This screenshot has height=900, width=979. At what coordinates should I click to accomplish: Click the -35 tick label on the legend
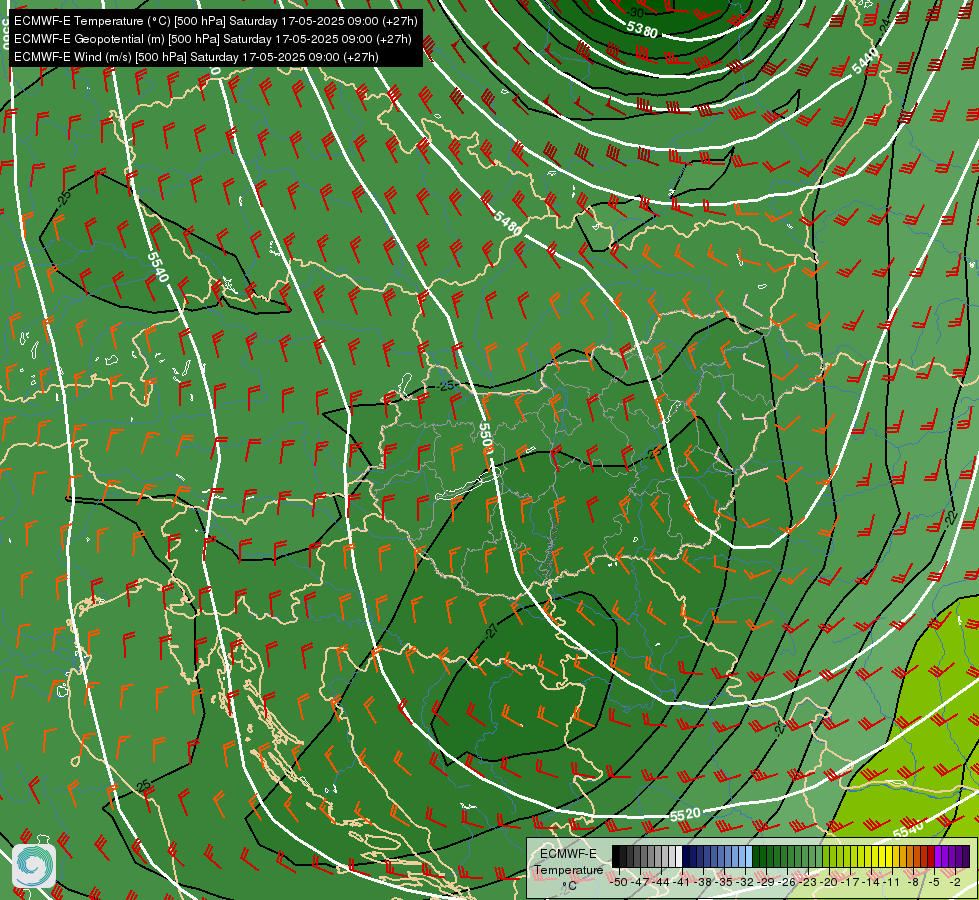(x=724, y=883)
